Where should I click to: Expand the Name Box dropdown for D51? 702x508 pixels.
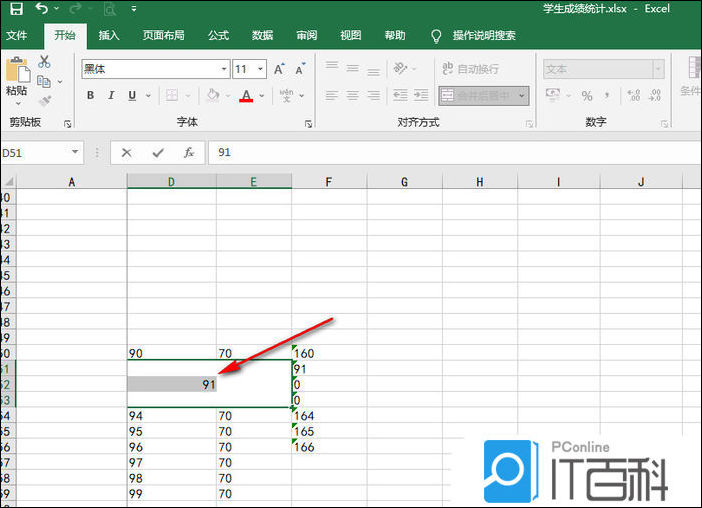click(76, 153)
